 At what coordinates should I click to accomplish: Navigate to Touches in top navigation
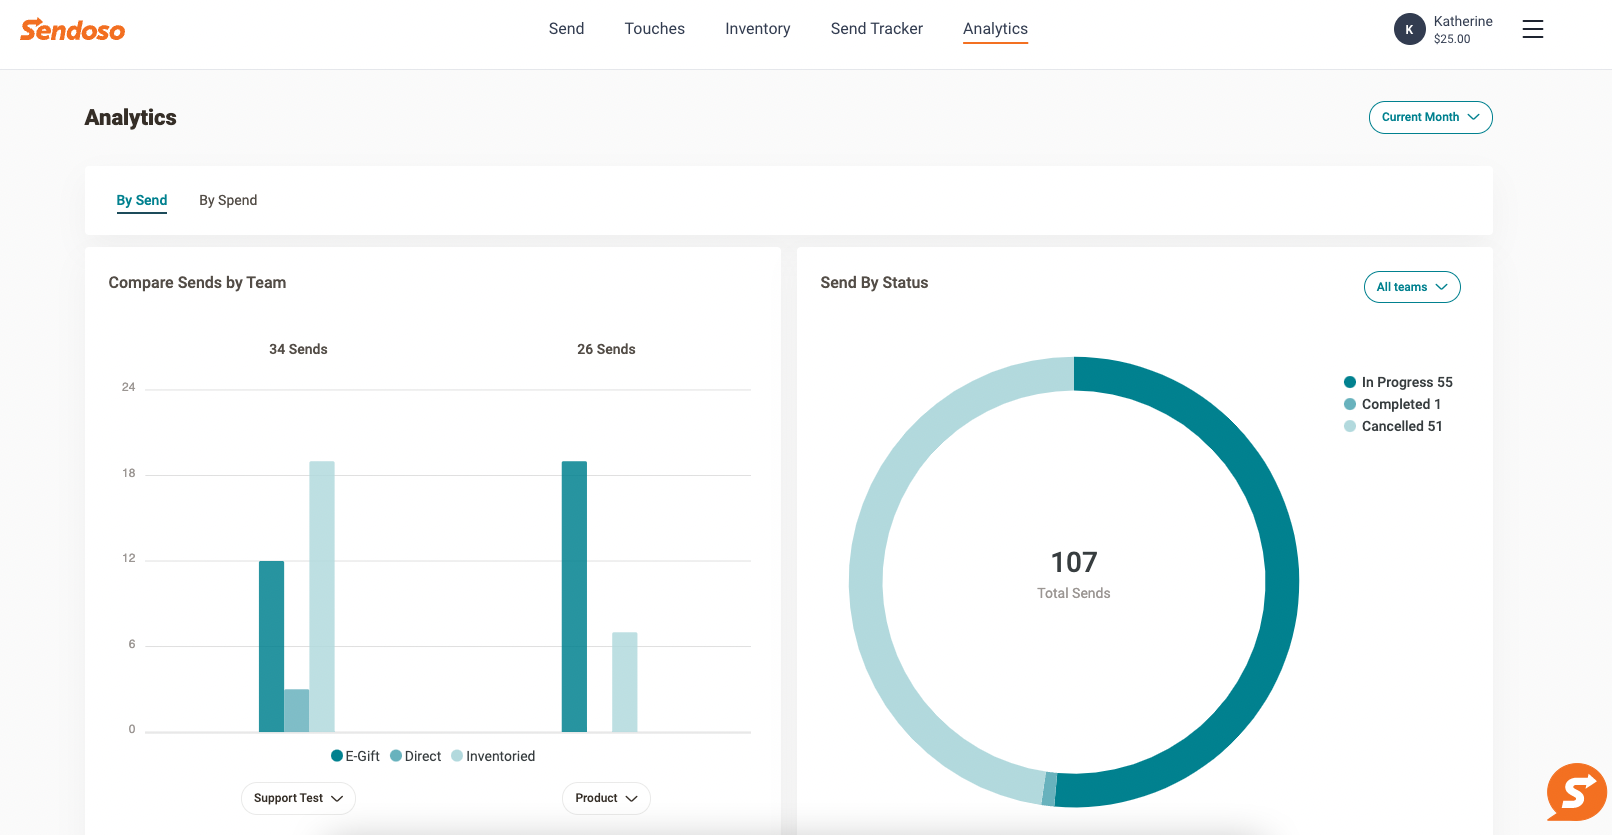click(x=654, y=29)
